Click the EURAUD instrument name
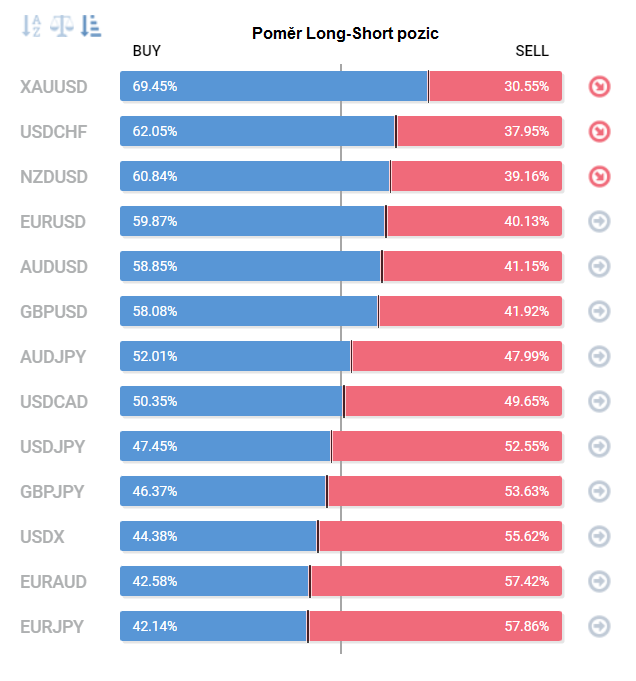The image size is (636, 681). (x=54, y=581)
